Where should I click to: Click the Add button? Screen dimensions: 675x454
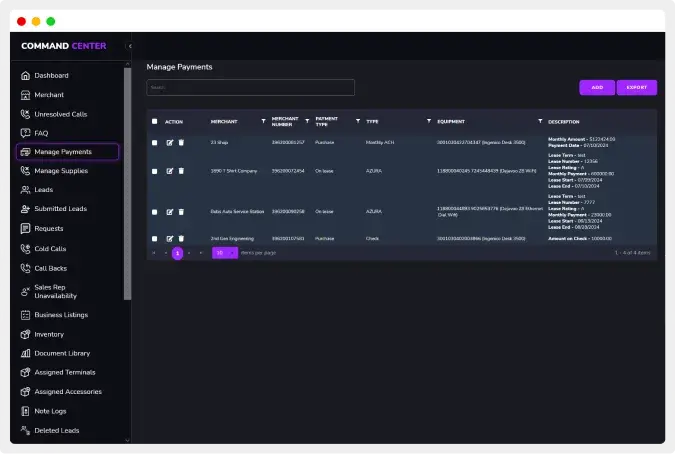597,88
